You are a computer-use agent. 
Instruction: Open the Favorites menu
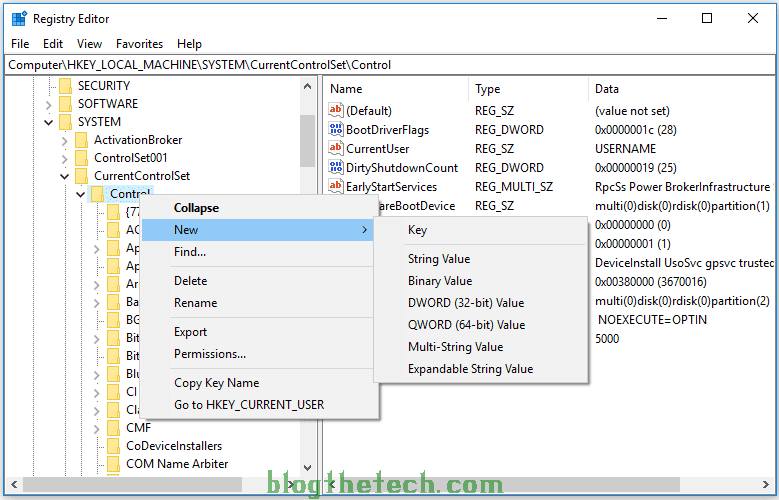point(139,44)
